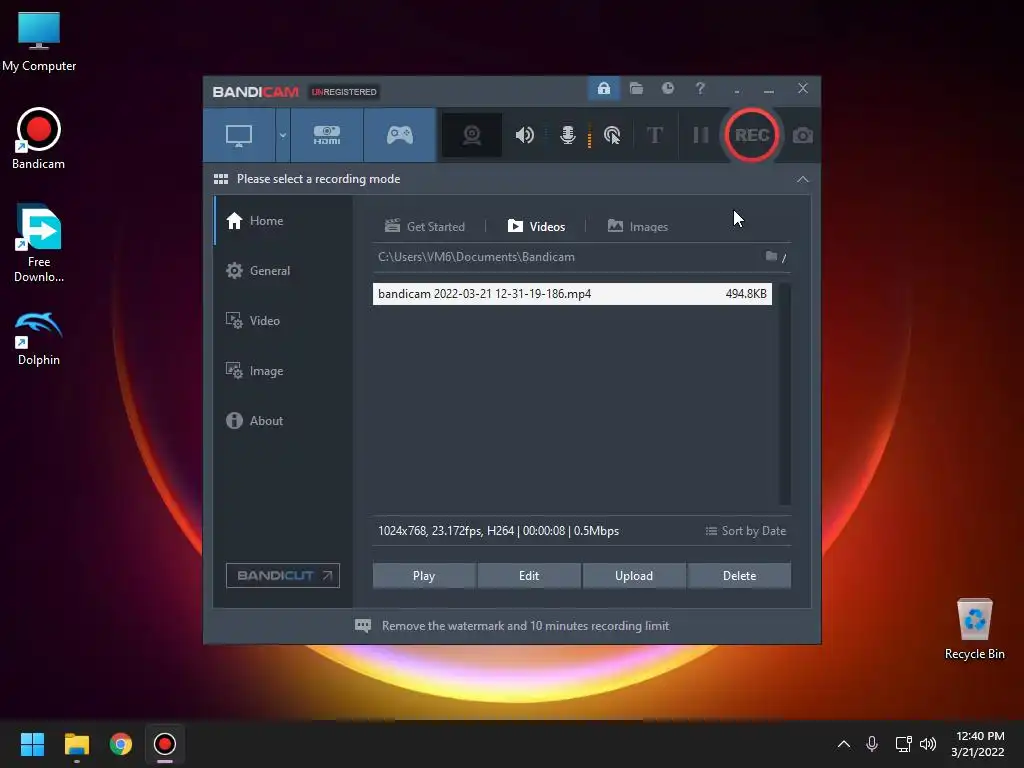This screenshot has height=768, width=1024.
Task: Click the Delete button
Action: point(739,575)
